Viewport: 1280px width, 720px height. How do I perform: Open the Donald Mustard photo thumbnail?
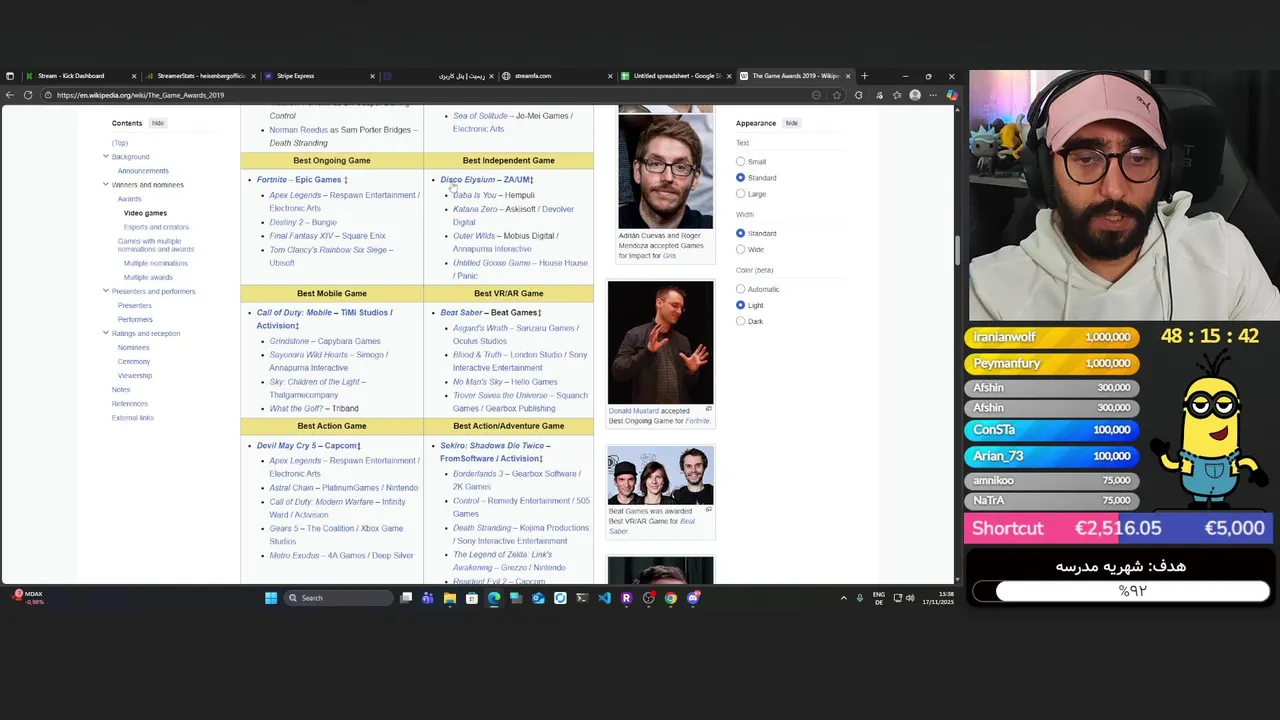660,342
